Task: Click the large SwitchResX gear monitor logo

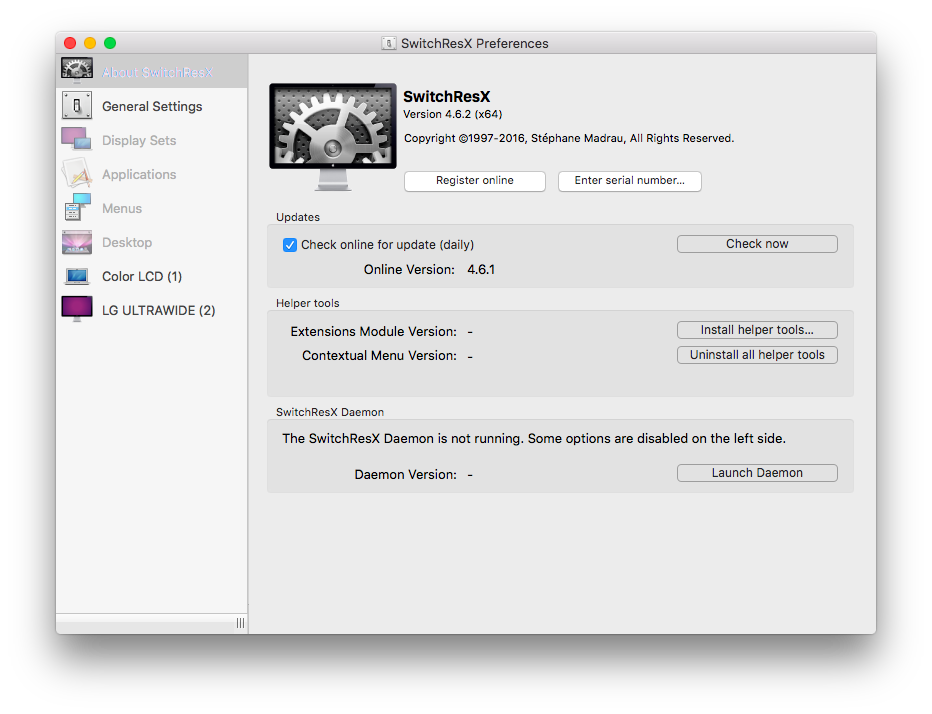Action: (x=332, y=134)
